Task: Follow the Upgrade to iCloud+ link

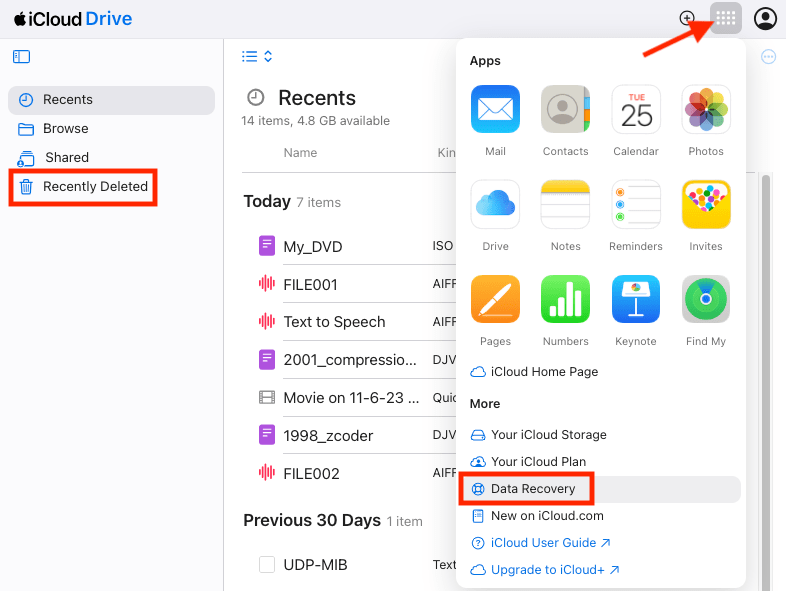Action: point(545,570)
